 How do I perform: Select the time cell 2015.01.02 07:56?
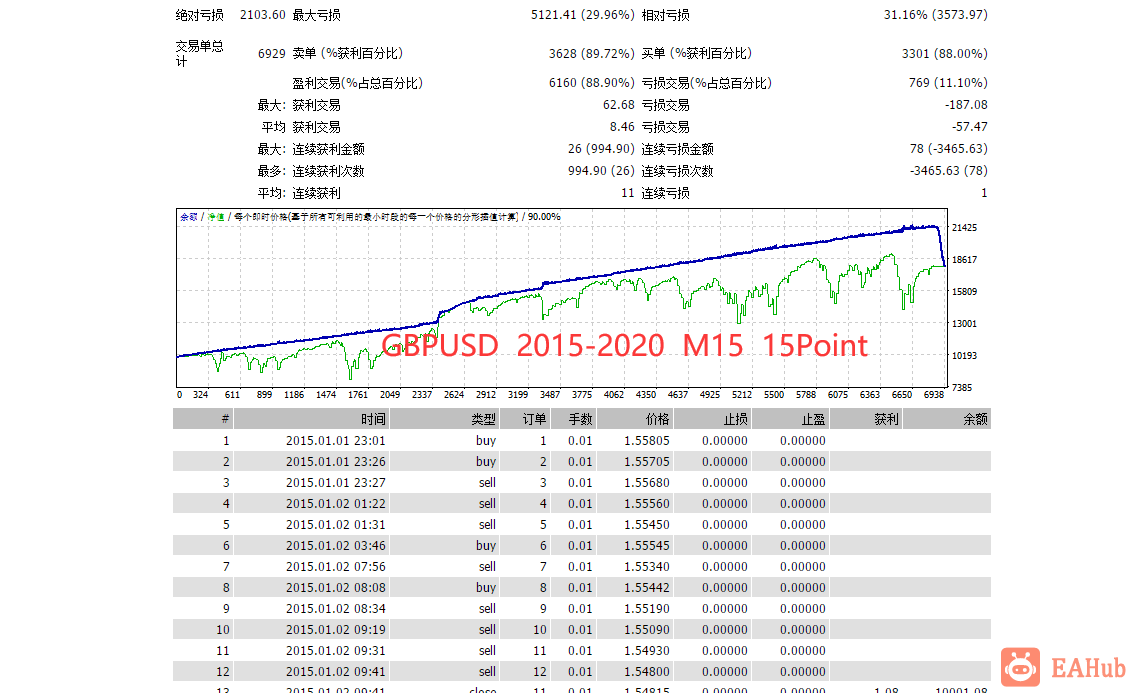(x=335, y=566)
